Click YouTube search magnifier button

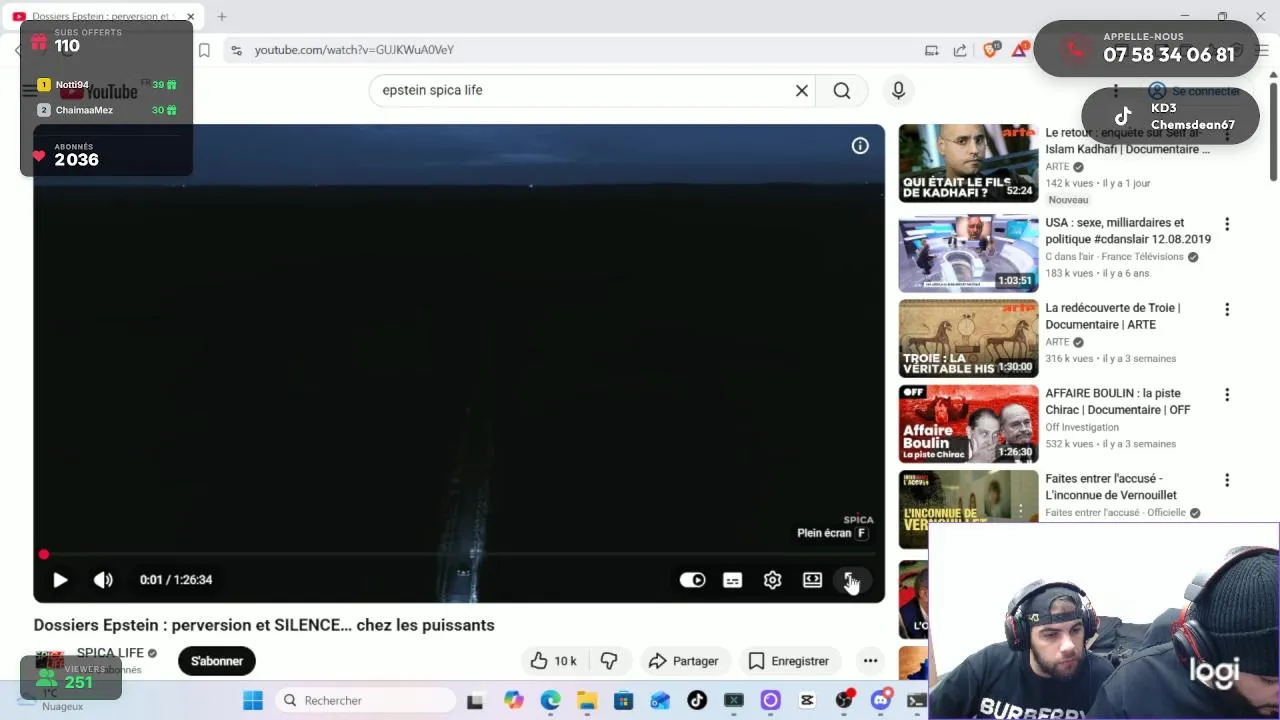(842, 90)
